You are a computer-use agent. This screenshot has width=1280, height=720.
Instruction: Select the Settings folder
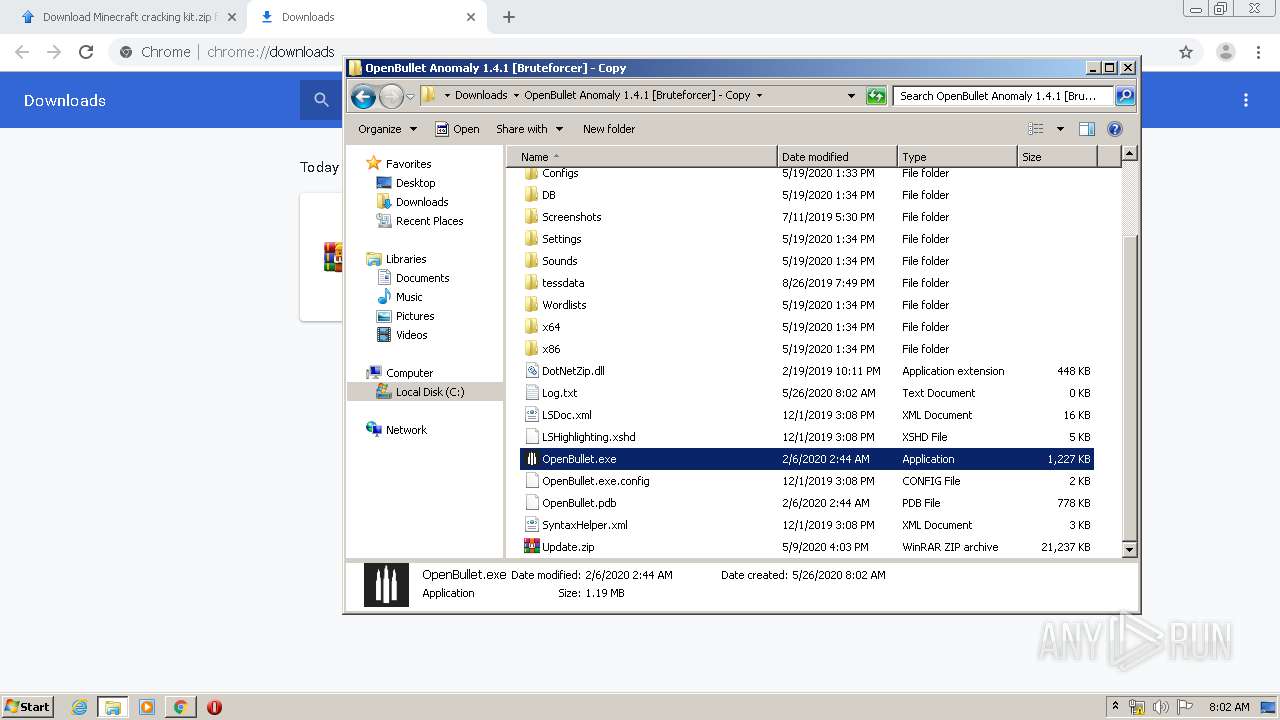point(807,239)
